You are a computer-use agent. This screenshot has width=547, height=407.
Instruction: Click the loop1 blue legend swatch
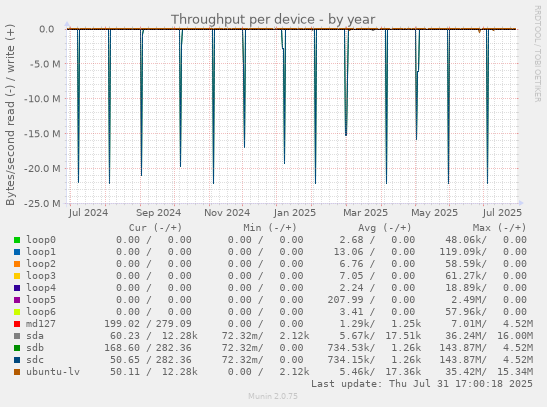[x=17, y=252]
